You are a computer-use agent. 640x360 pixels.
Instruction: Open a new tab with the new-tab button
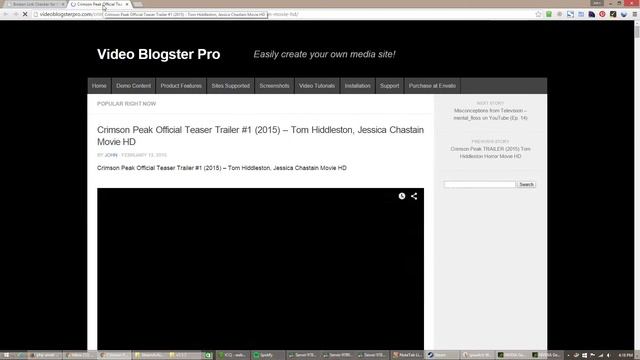[138, 4]
